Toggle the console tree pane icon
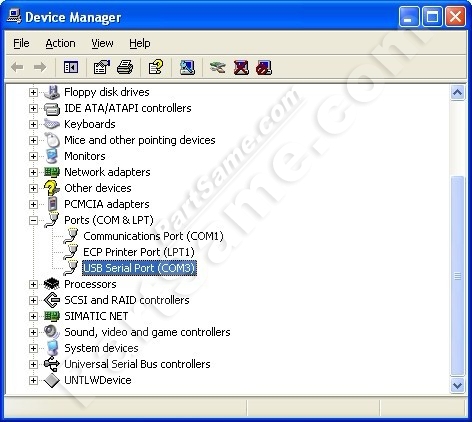 pyautogui.click(x=71, y=67)
